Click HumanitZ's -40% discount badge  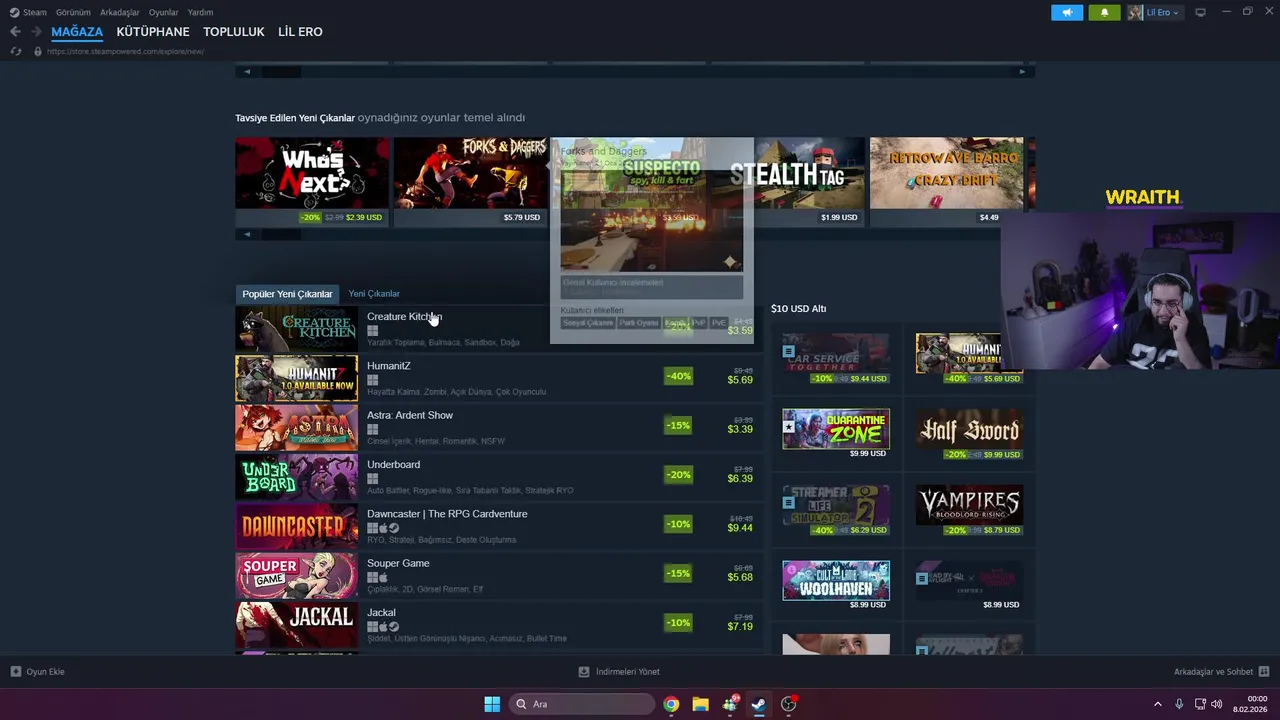pyautogui.click(x=679, y=376)
